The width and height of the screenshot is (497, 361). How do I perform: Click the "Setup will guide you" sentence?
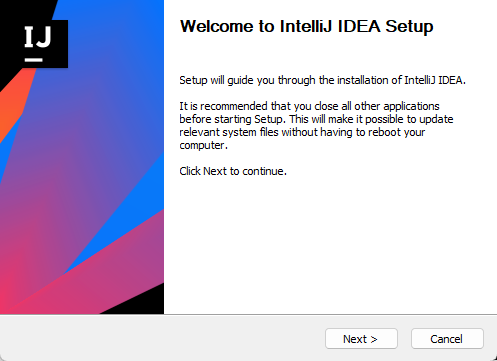point(322,80)
